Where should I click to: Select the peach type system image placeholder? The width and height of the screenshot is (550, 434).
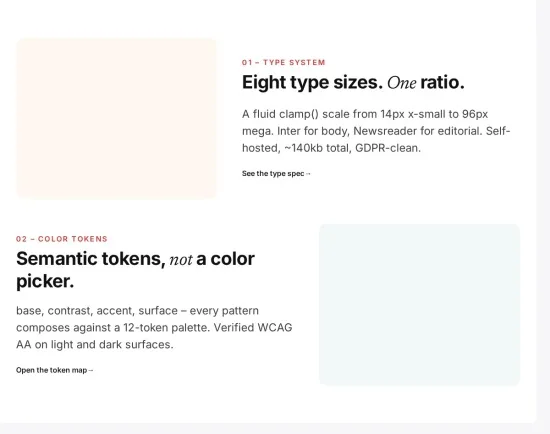tap(117, 119)
